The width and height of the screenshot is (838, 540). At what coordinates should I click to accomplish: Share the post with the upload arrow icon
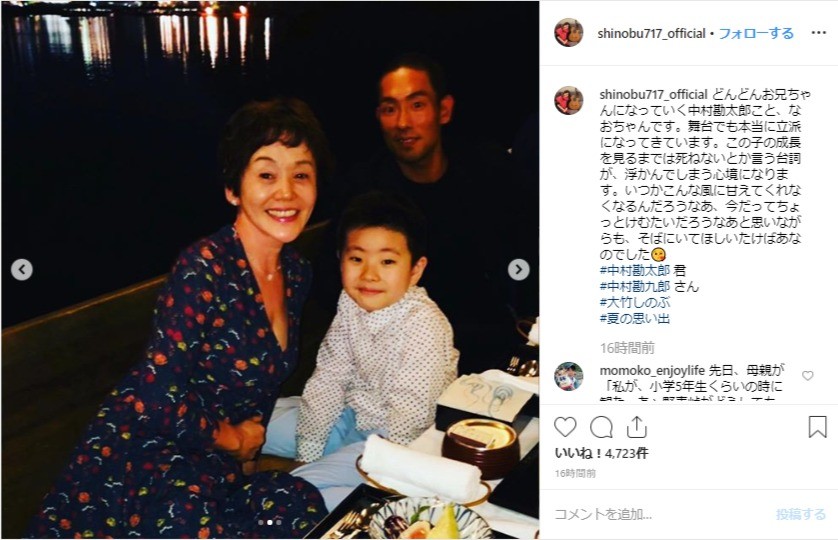tap(637, 427)
